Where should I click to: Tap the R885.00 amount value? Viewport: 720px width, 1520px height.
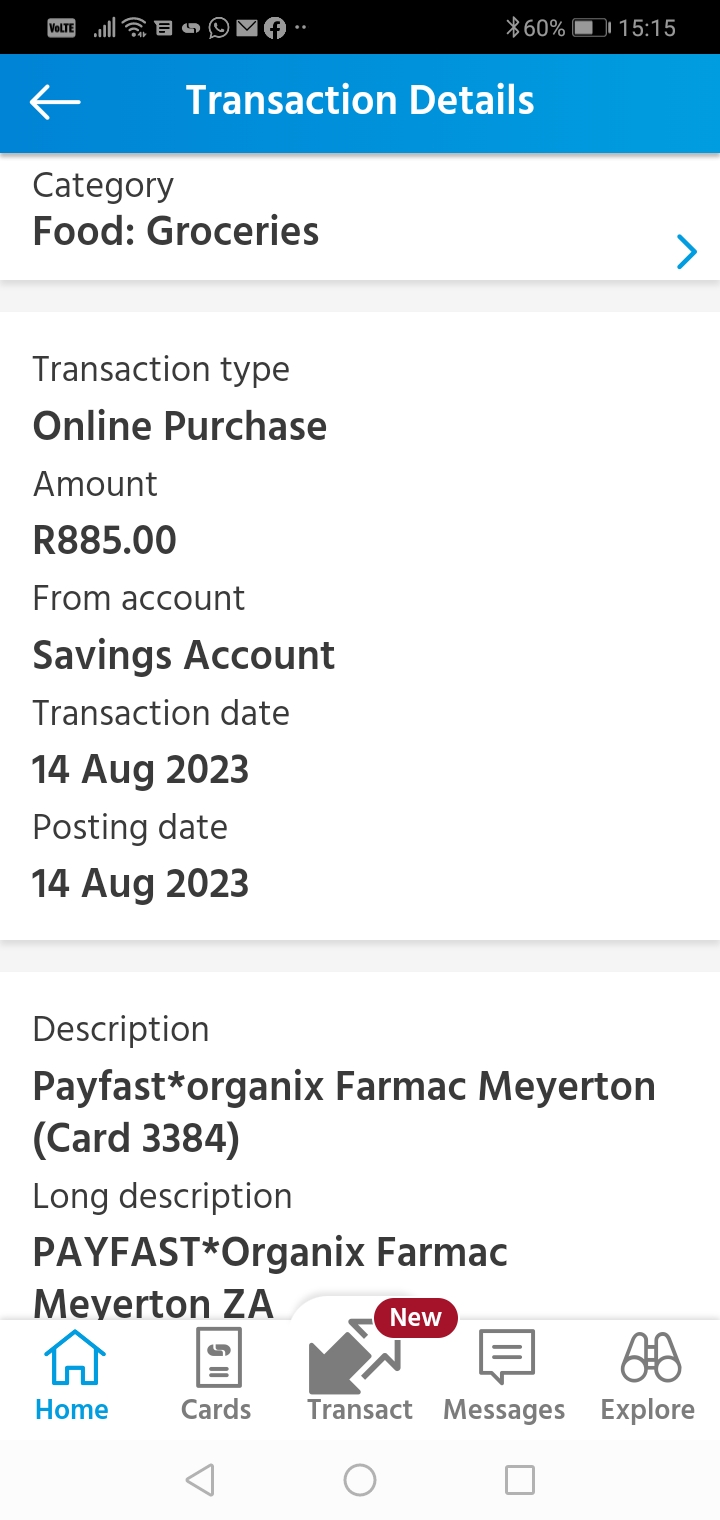point(105,541)
